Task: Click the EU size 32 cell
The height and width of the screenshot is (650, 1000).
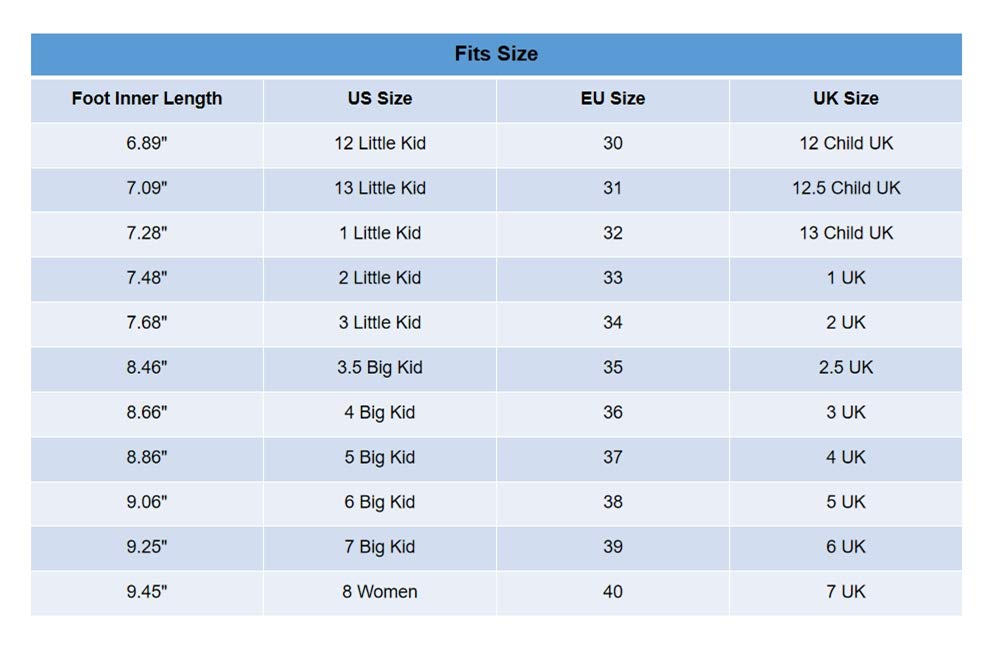Action: coord(613,233)
